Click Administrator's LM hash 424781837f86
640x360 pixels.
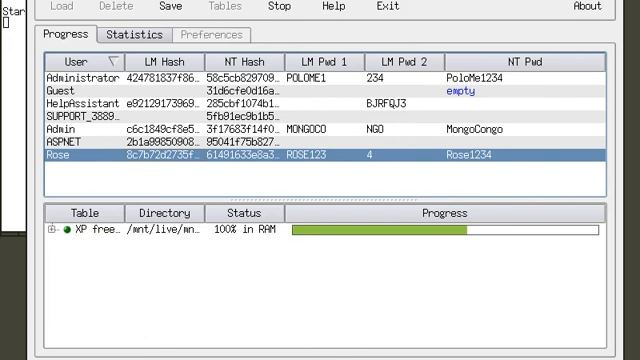tap(163, 78)
